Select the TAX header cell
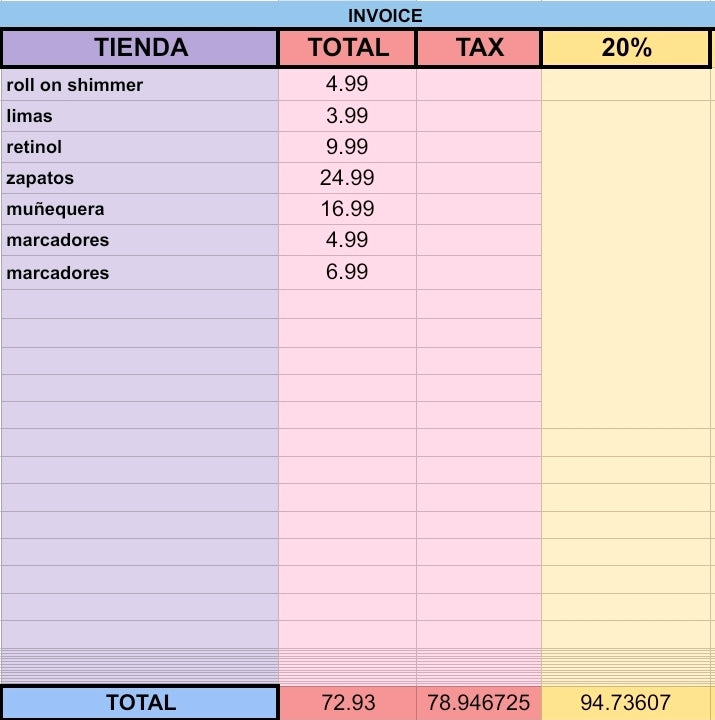 (x=479, y=48)
